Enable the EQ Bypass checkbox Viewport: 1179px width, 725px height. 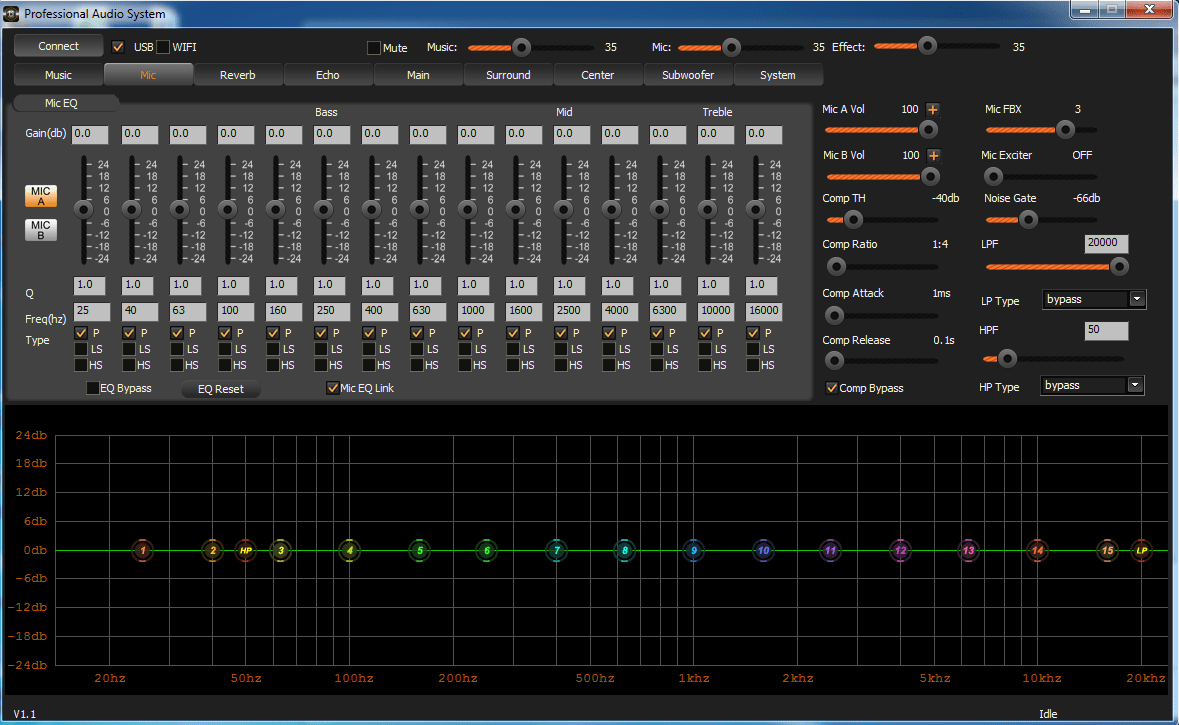click(93, 388)
